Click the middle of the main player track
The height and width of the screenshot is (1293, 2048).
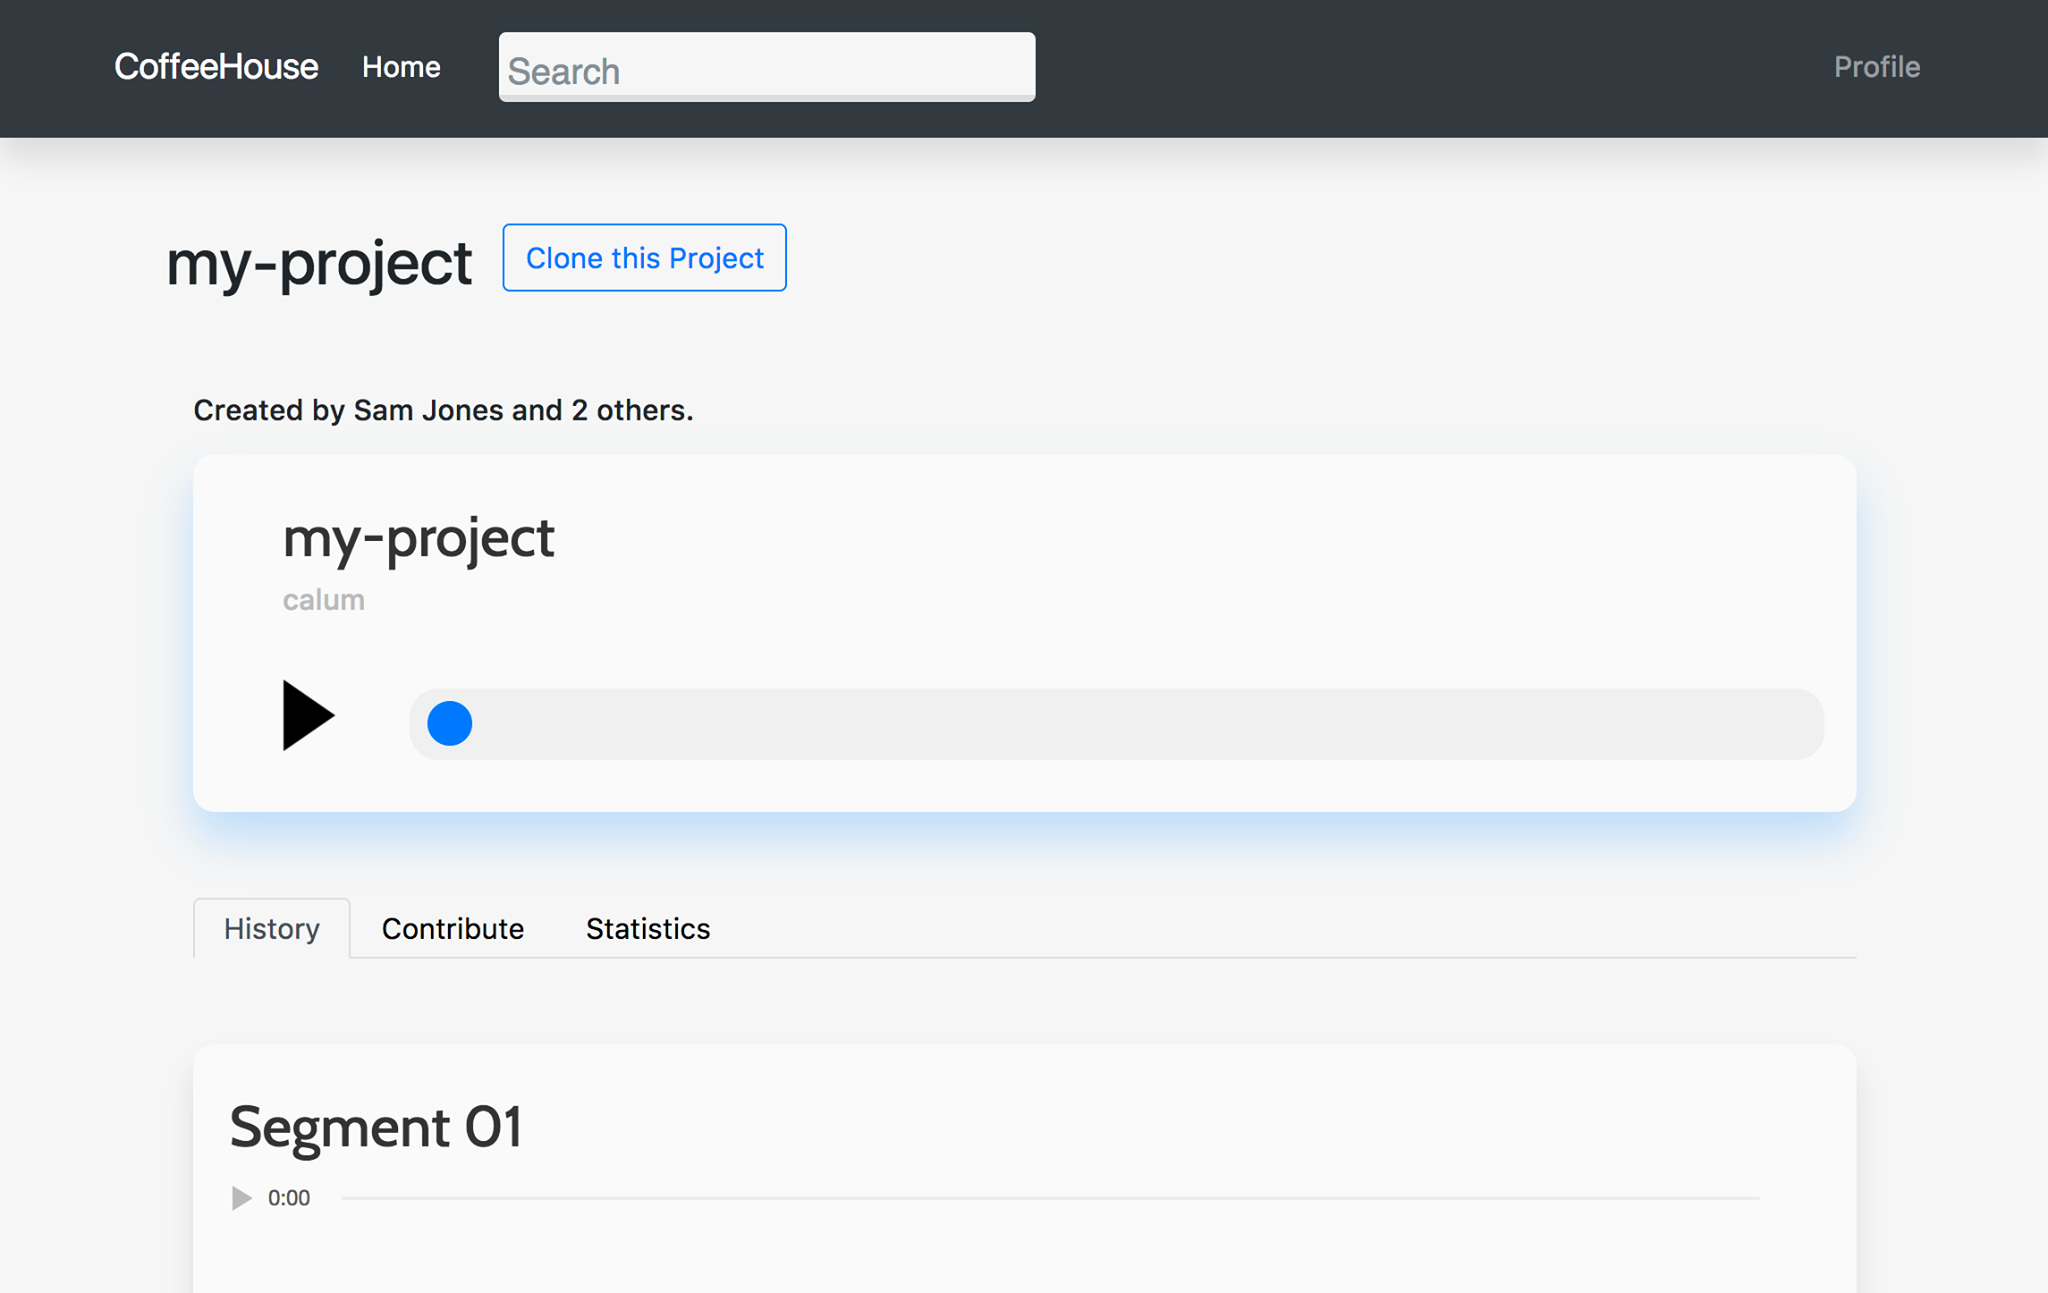tap(1116, 723)
